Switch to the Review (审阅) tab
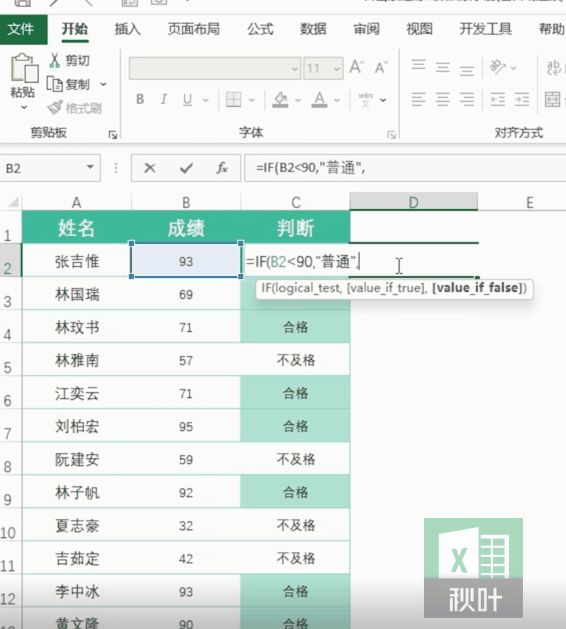Viewport: 566px width, 629px height. point(366,29)
